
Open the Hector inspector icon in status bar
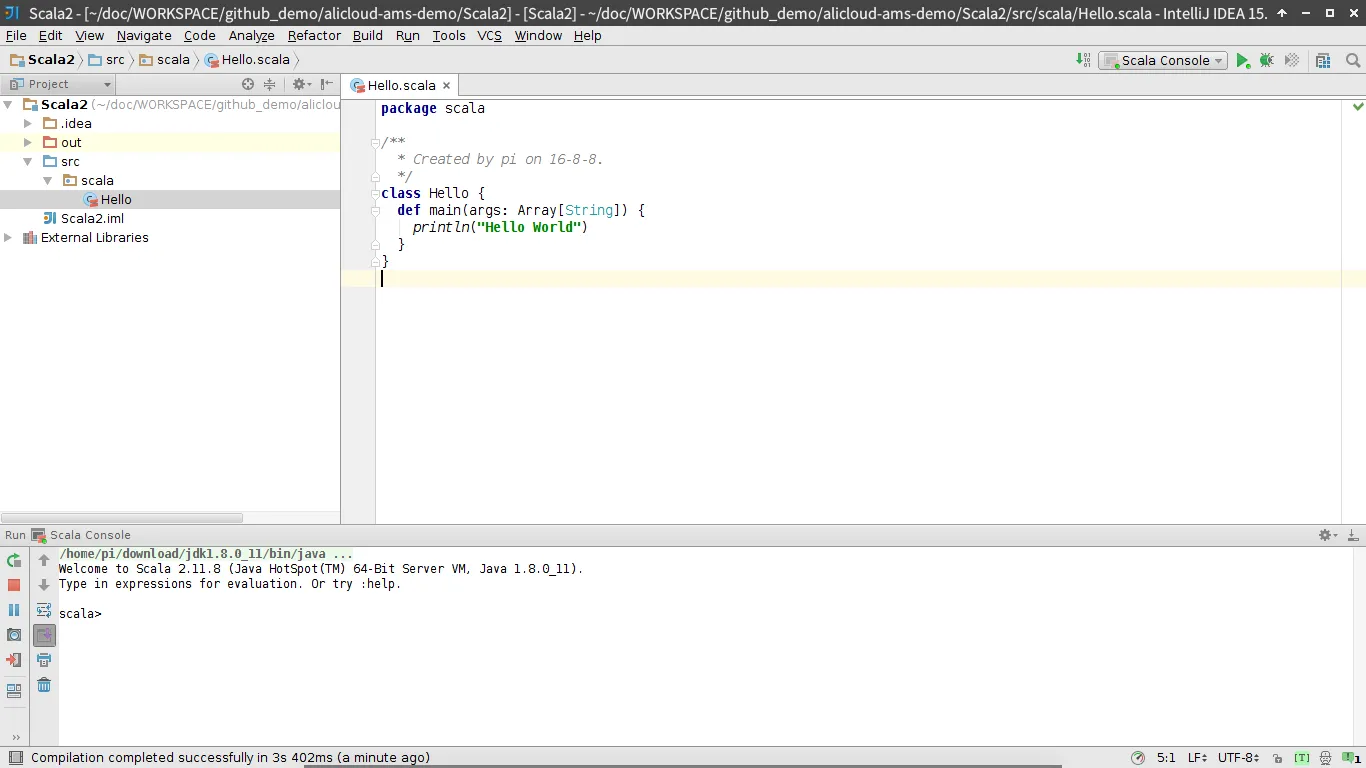pyautogui.click(x=1325, y=758)
